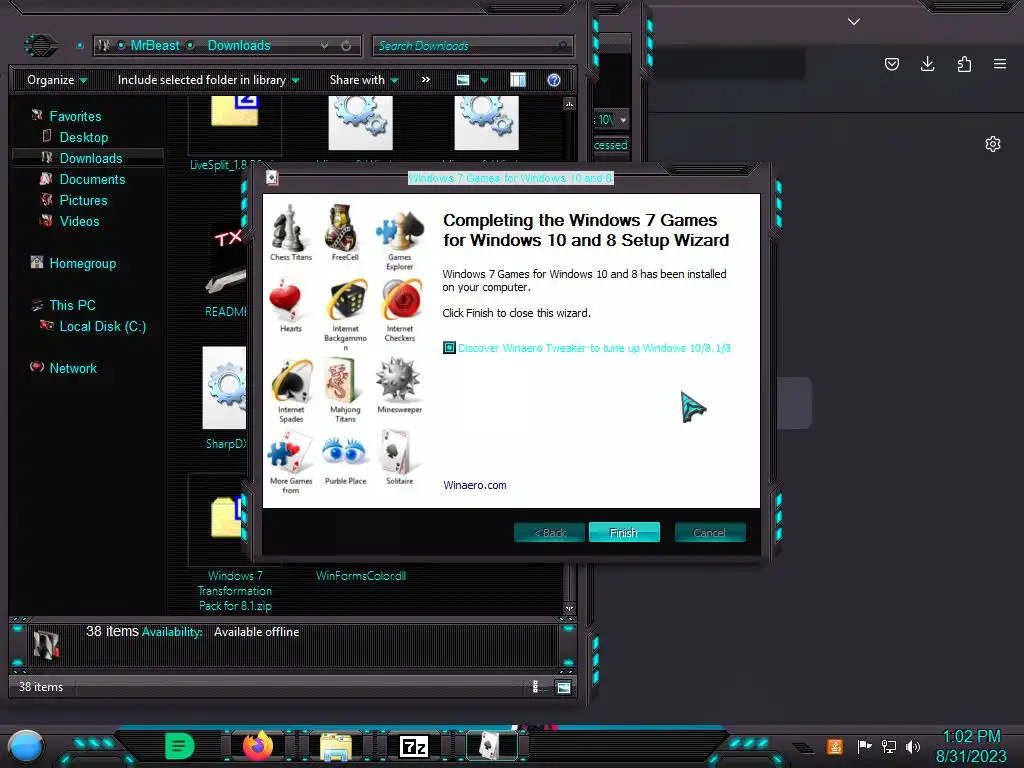Select Homegroup in navigation pane
The width and height of the screenshot is (1024, 768).
[x=82, y=263]
